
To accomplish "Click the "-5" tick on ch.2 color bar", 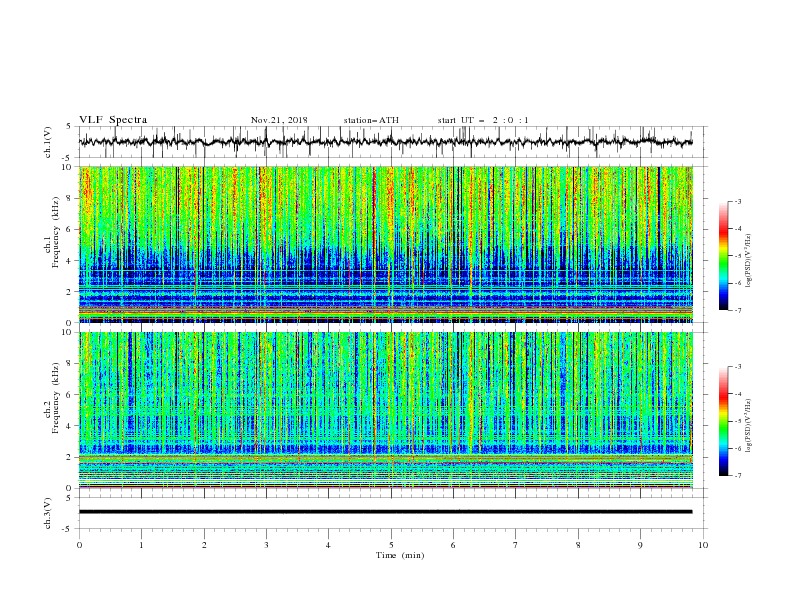I will (x=738, y=421).
